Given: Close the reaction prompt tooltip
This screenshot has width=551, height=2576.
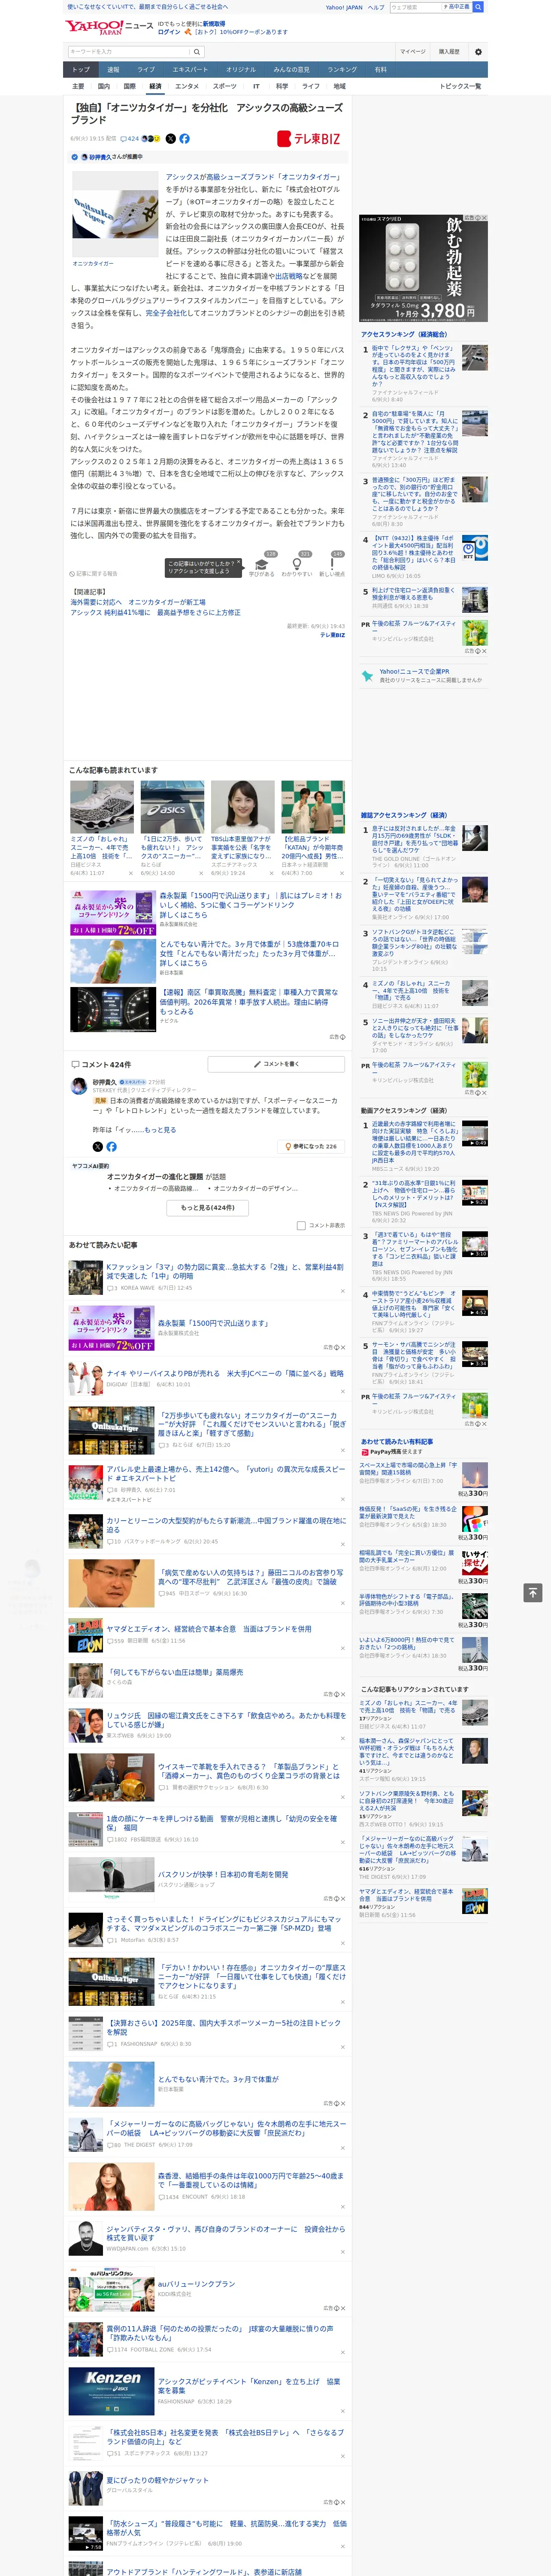Looking at the screenshot, I should (238, 562).
